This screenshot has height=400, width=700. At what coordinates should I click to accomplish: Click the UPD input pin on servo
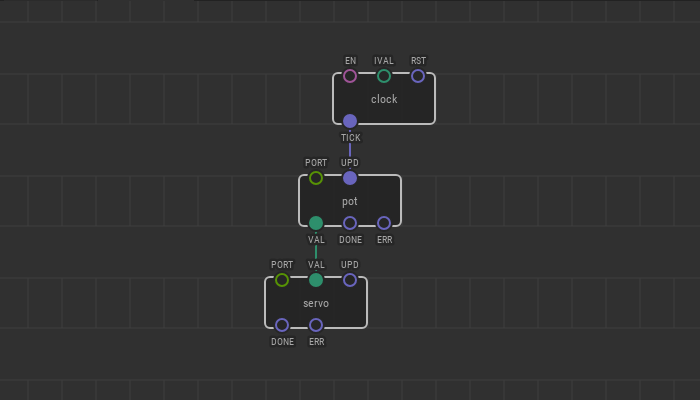click(x=350, y=280)
